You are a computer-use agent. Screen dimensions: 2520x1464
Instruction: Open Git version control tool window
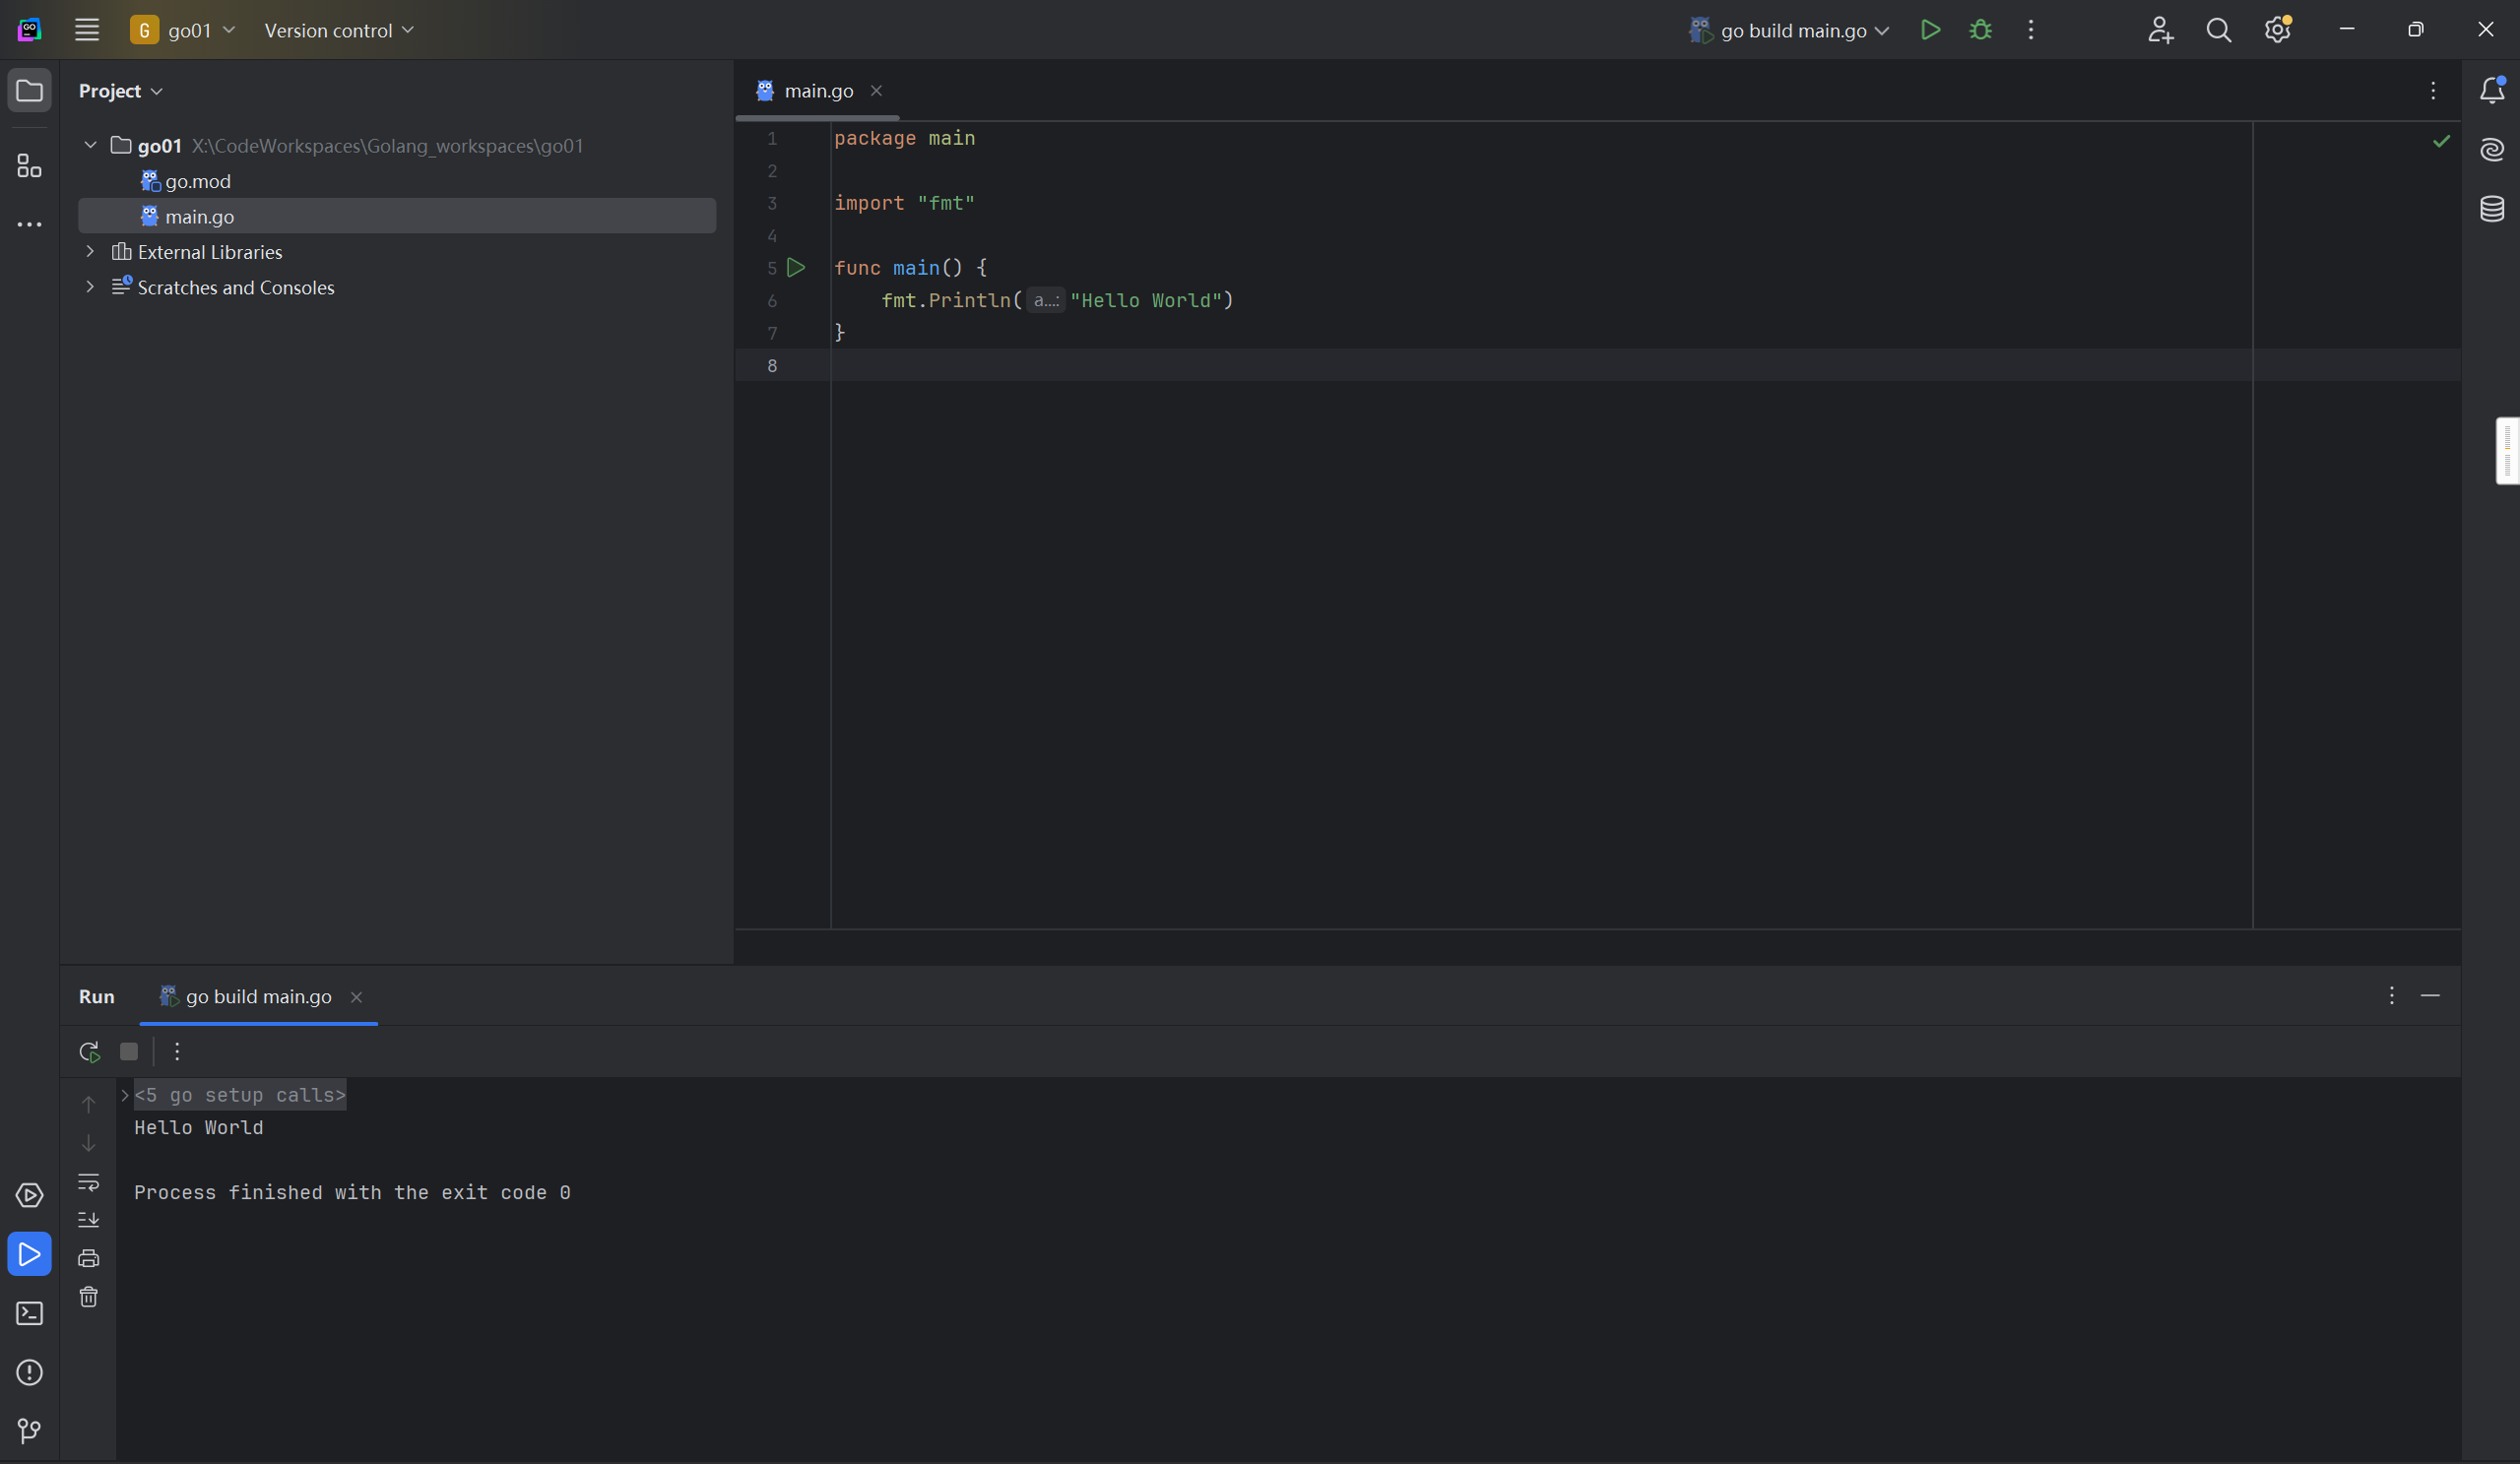click(x=29, y=1431)
